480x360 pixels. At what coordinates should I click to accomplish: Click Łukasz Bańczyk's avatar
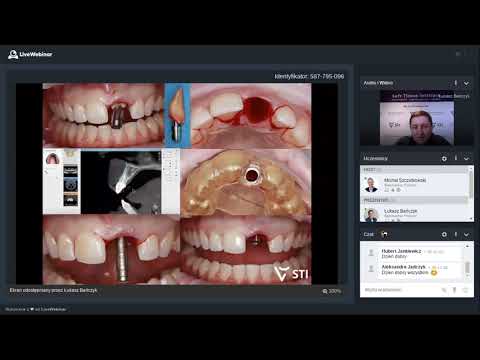[371, 215]
